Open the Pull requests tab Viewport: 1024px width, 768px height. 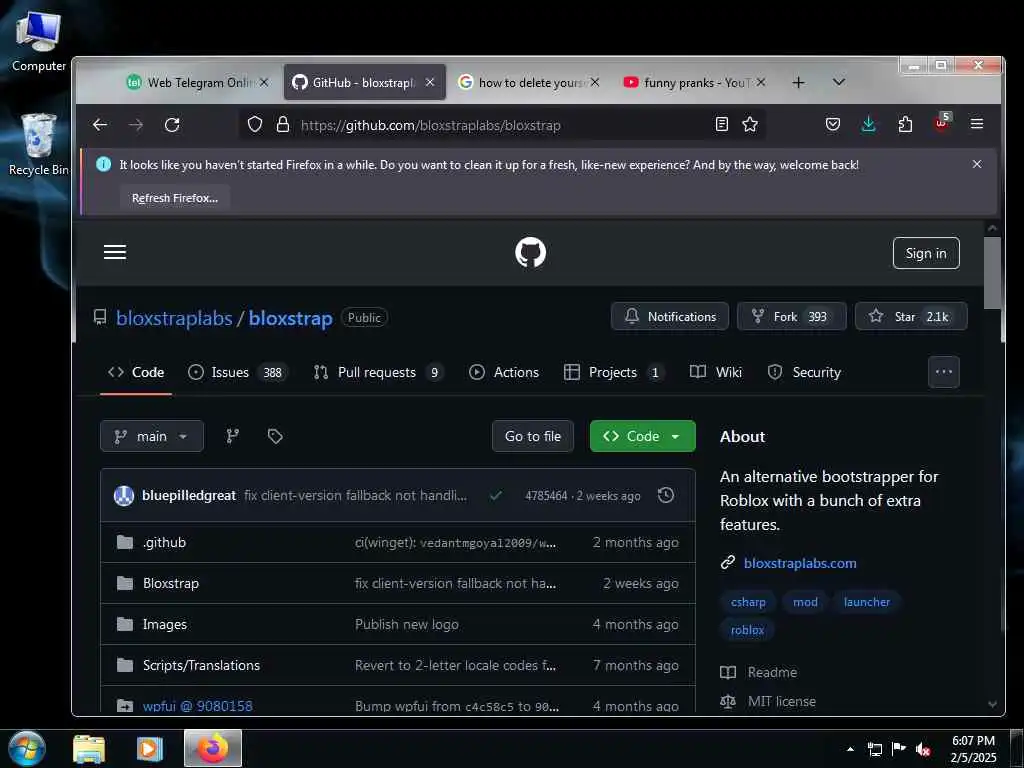(378, 372)
